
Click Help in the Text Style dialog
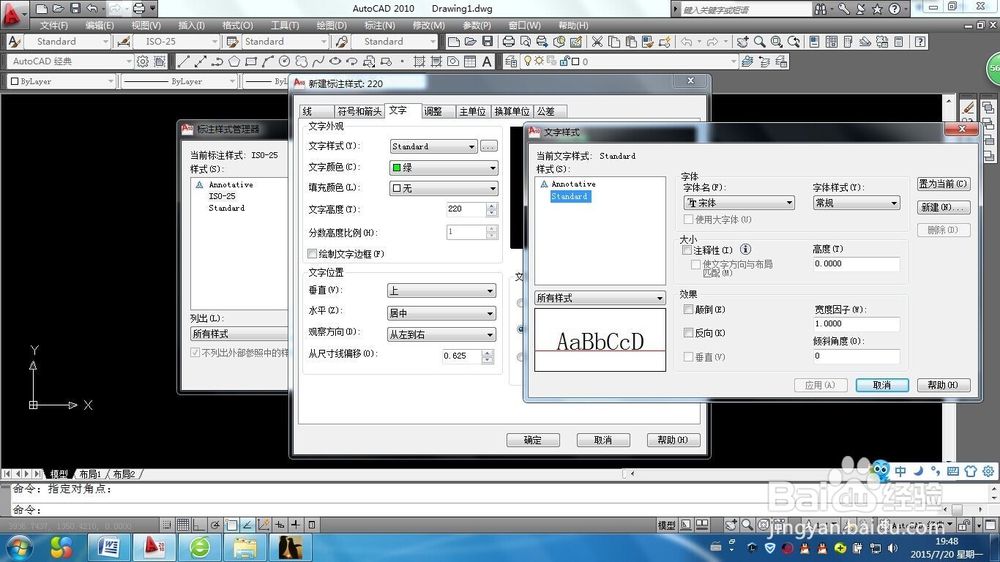(x=943, y=385)
